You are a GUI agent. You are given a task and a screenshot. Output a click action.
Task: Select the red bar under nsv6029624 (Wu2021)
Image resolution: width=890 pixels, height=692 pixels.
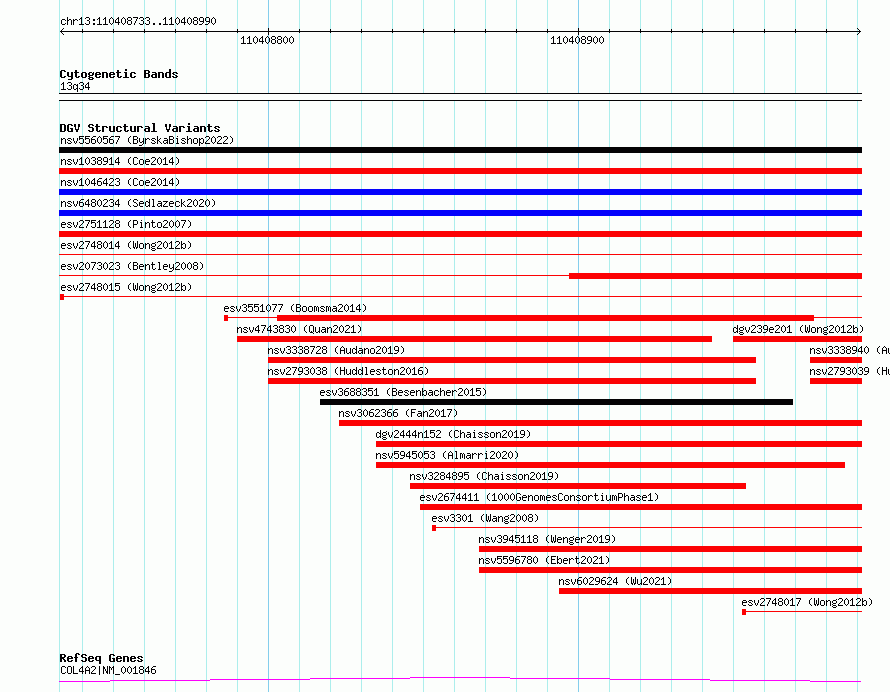click(710, 591)
